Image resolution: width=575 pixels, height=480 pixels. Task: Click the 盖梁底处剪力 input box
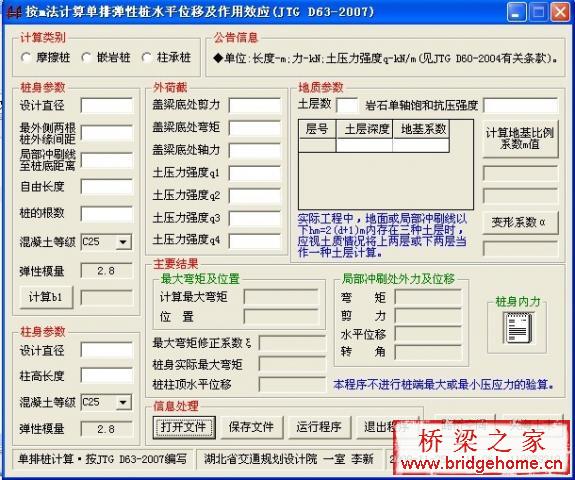tap(255, 106)
